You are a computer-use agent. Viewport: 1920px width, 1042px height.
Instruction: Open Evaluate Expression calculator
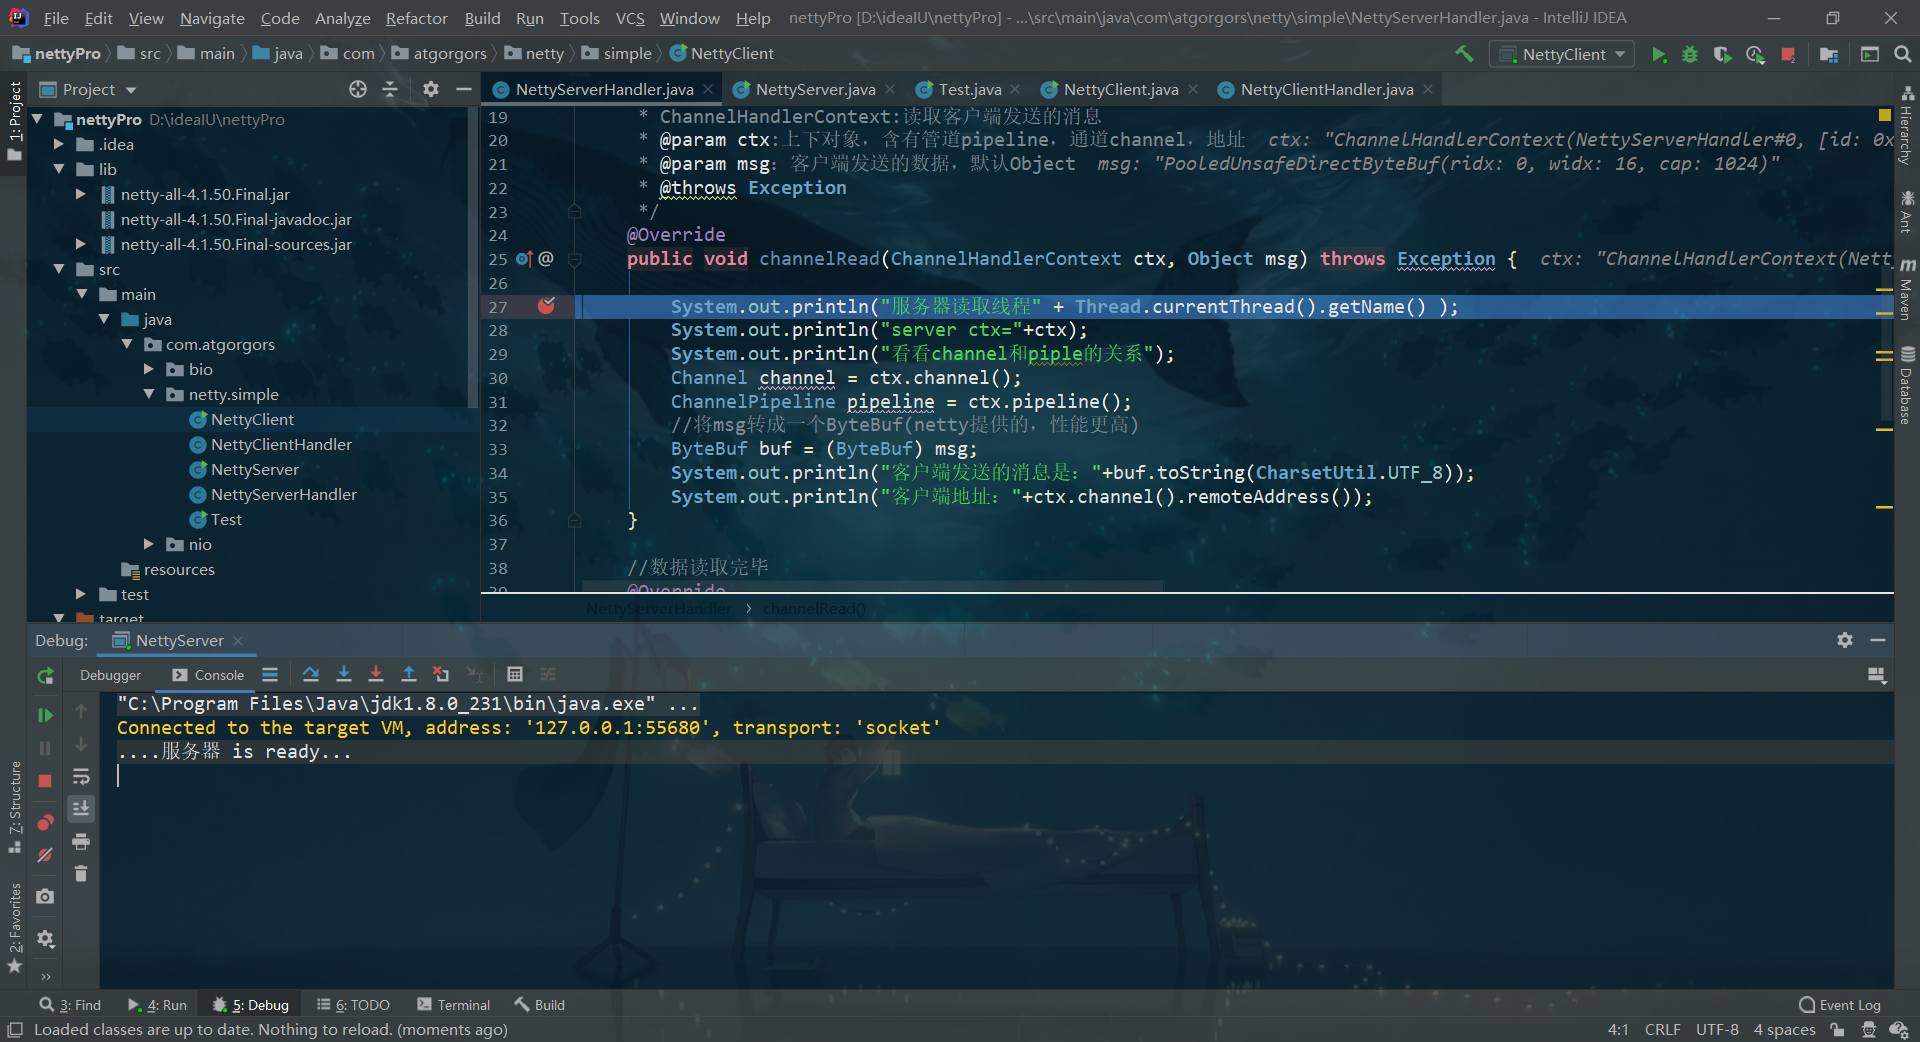pyautogui.click(x=515, y=675)
